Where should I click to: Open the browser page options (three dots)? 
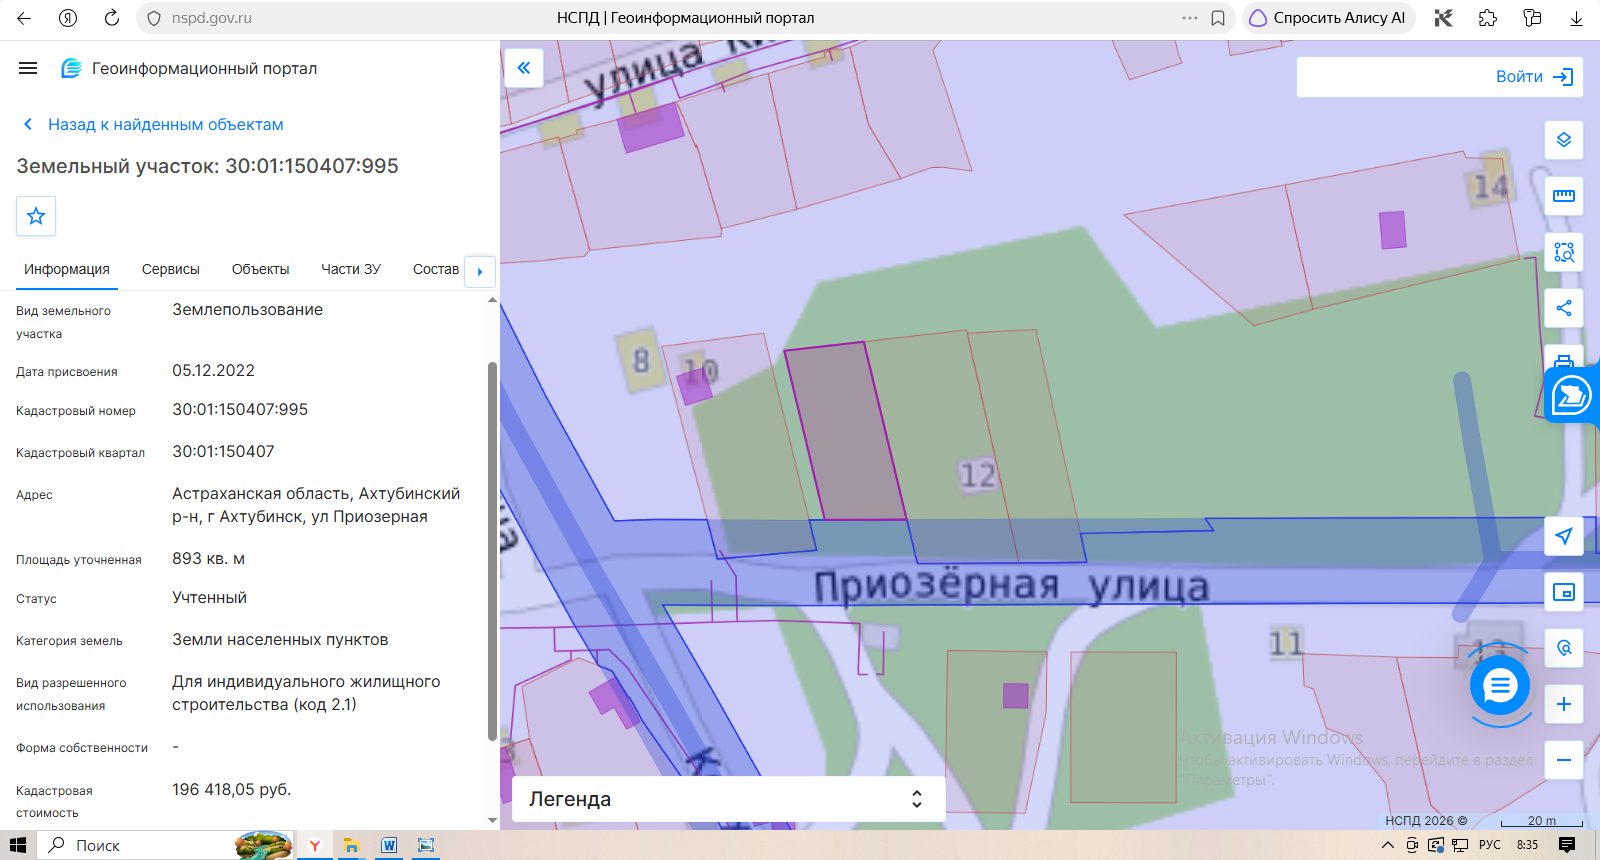coord(1189,18)
